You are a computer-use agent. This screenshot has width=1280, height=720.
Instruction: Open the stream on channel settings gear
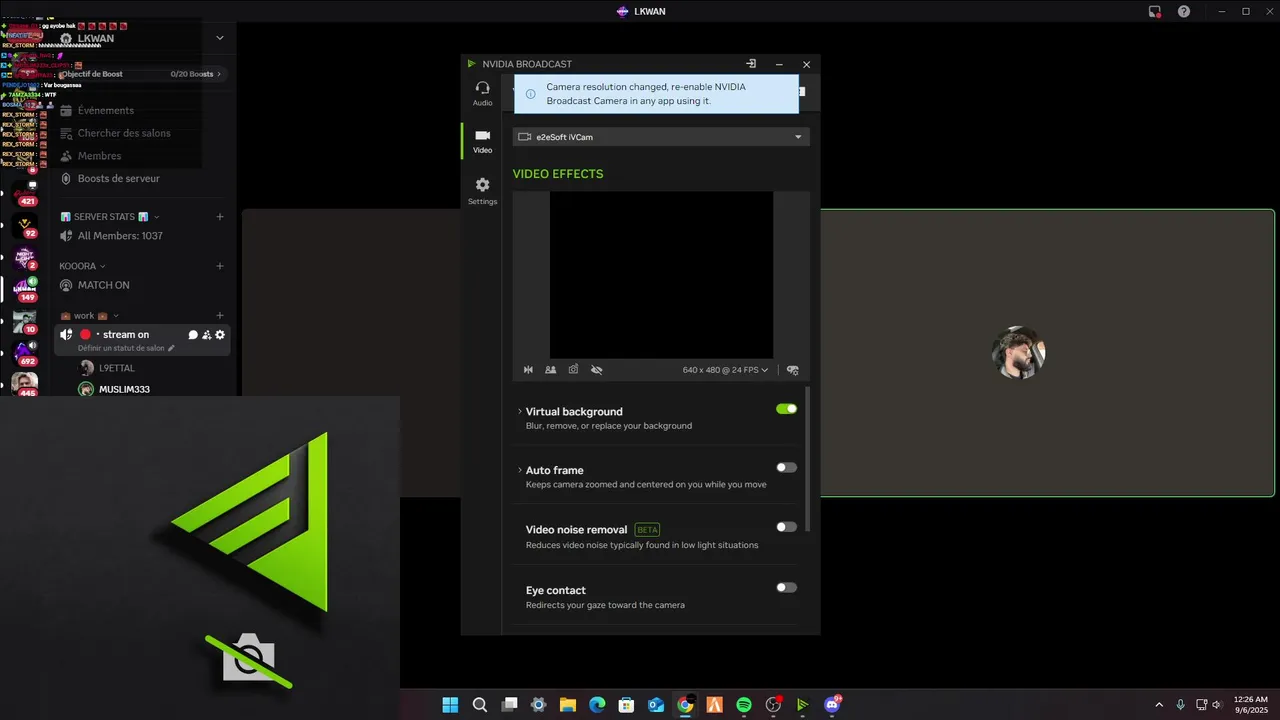(220, 335)
